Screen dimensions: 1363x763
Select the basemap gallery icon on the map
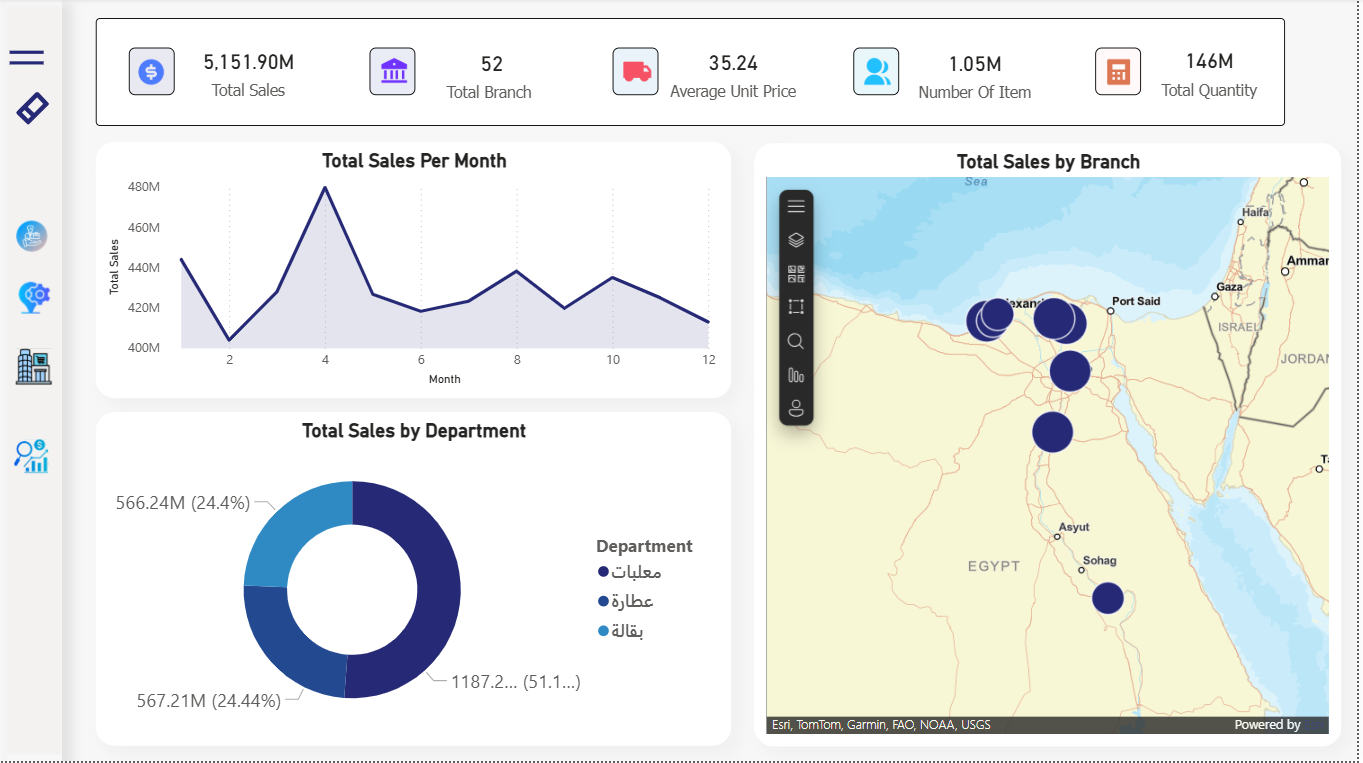point(796,273)
